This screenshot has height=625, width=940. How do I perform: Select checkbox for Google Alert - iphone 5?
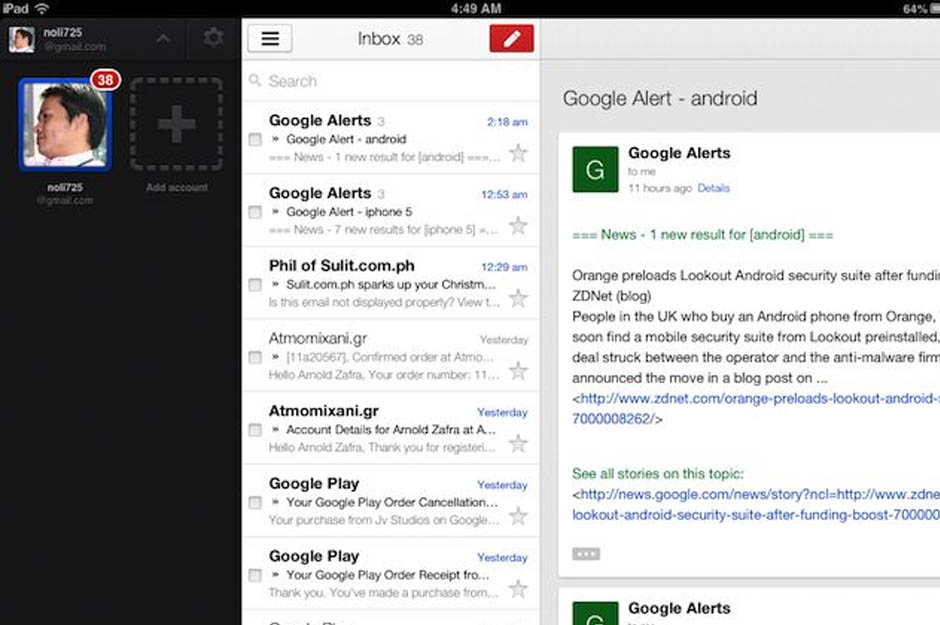click(255, 213)
